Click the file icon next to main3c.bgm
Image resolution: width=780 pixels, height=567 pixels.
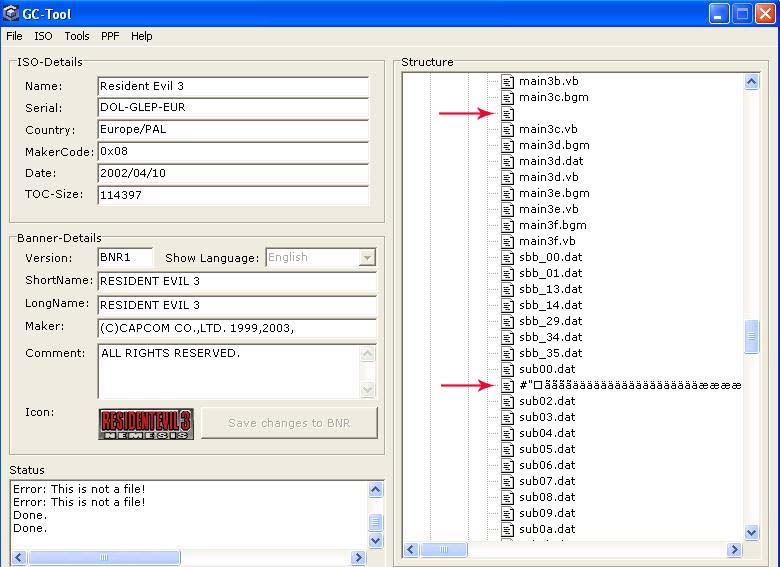click(507, 97)
